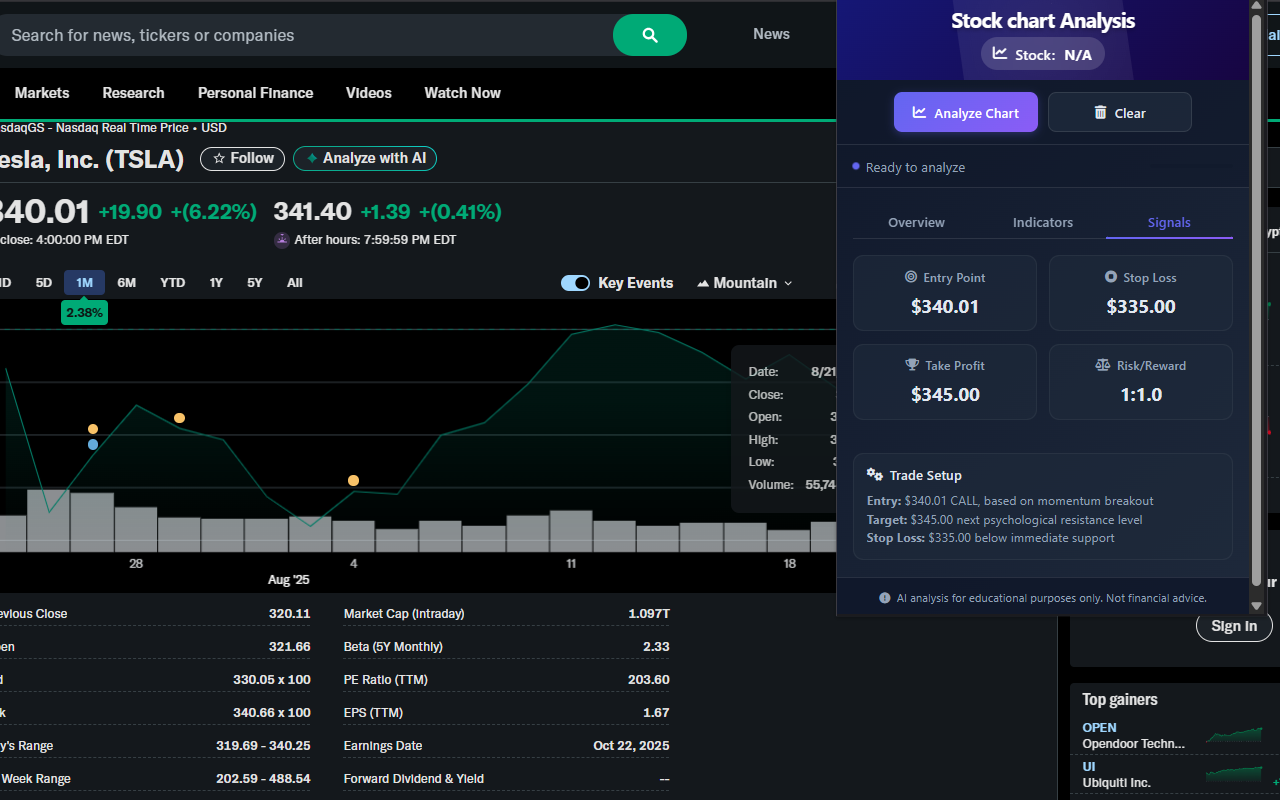Switch to the Signals tab

(x=1169, y=222)
